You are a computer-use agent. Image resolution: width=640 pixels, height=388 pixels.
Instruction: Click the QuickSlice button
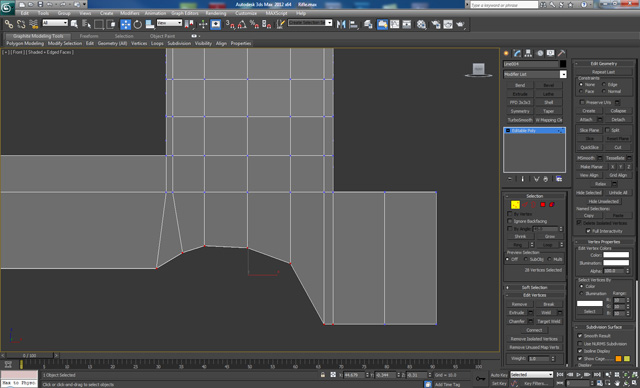coord(589,147)
